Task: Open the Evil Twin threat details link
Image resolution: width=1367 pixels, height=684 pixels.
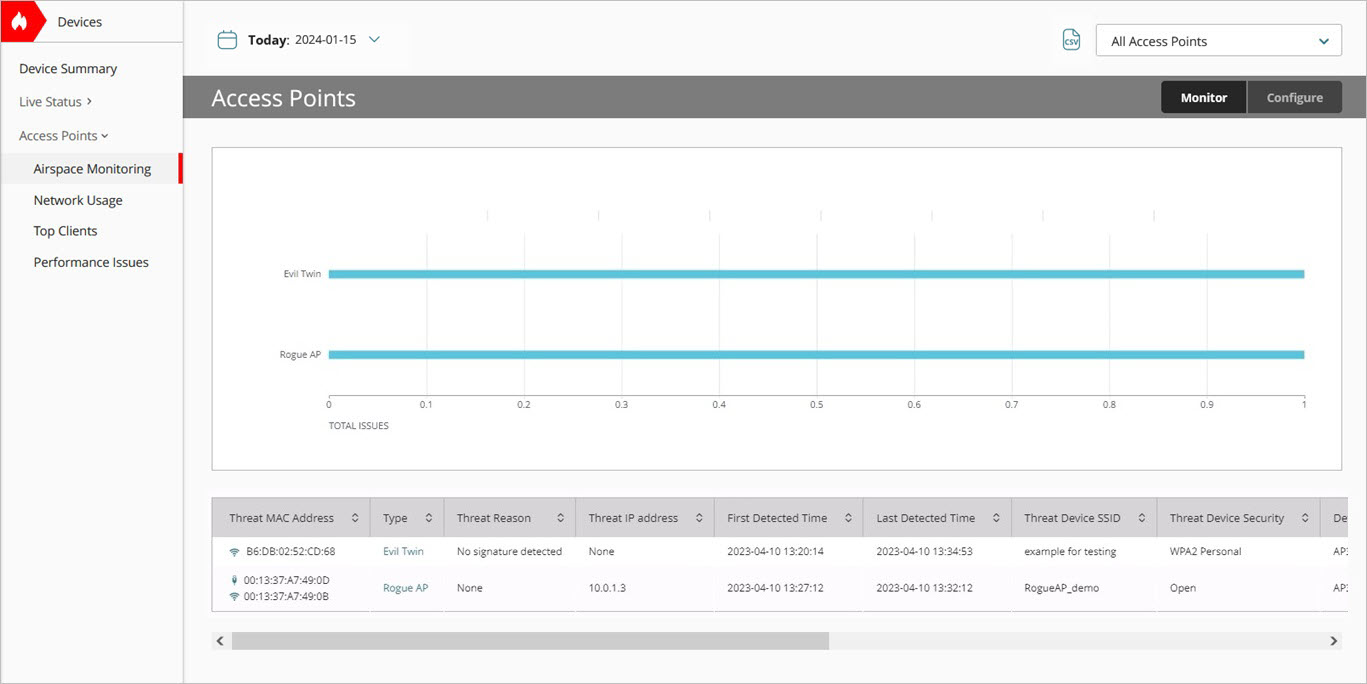Action: click(403, 551)
